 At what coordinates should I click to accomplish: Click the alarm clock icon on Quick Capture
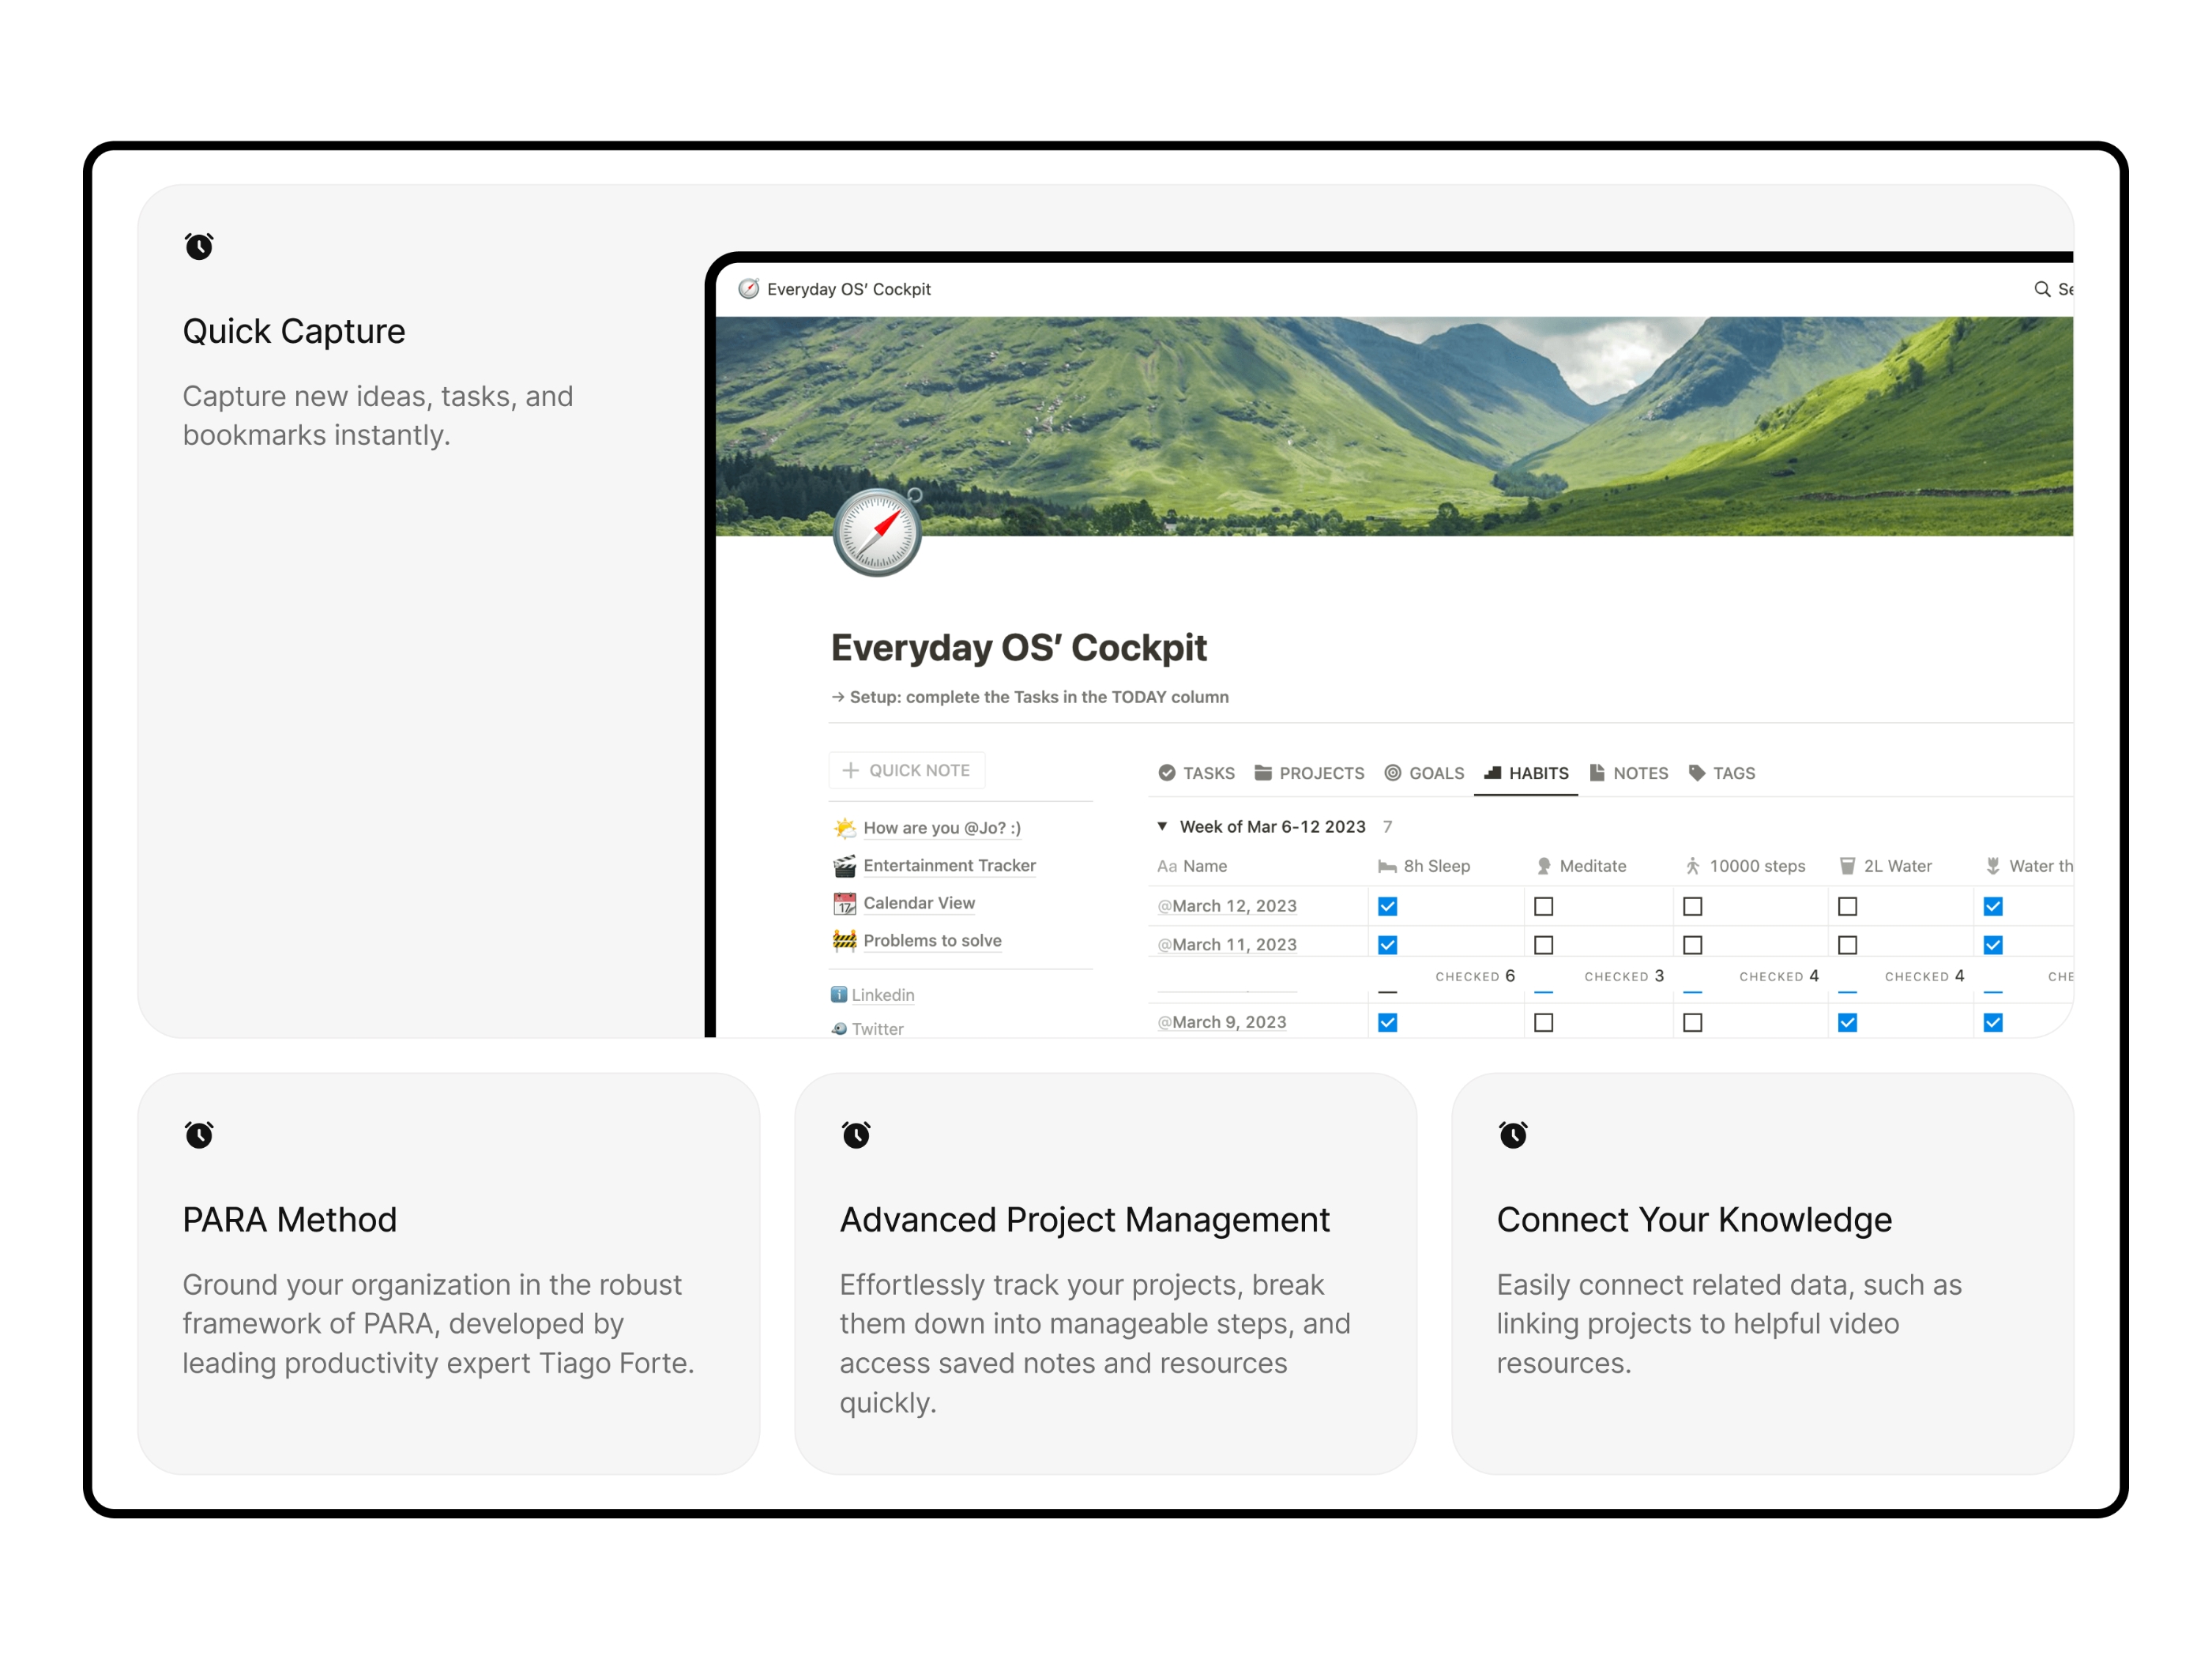click(x=198, y=243)
